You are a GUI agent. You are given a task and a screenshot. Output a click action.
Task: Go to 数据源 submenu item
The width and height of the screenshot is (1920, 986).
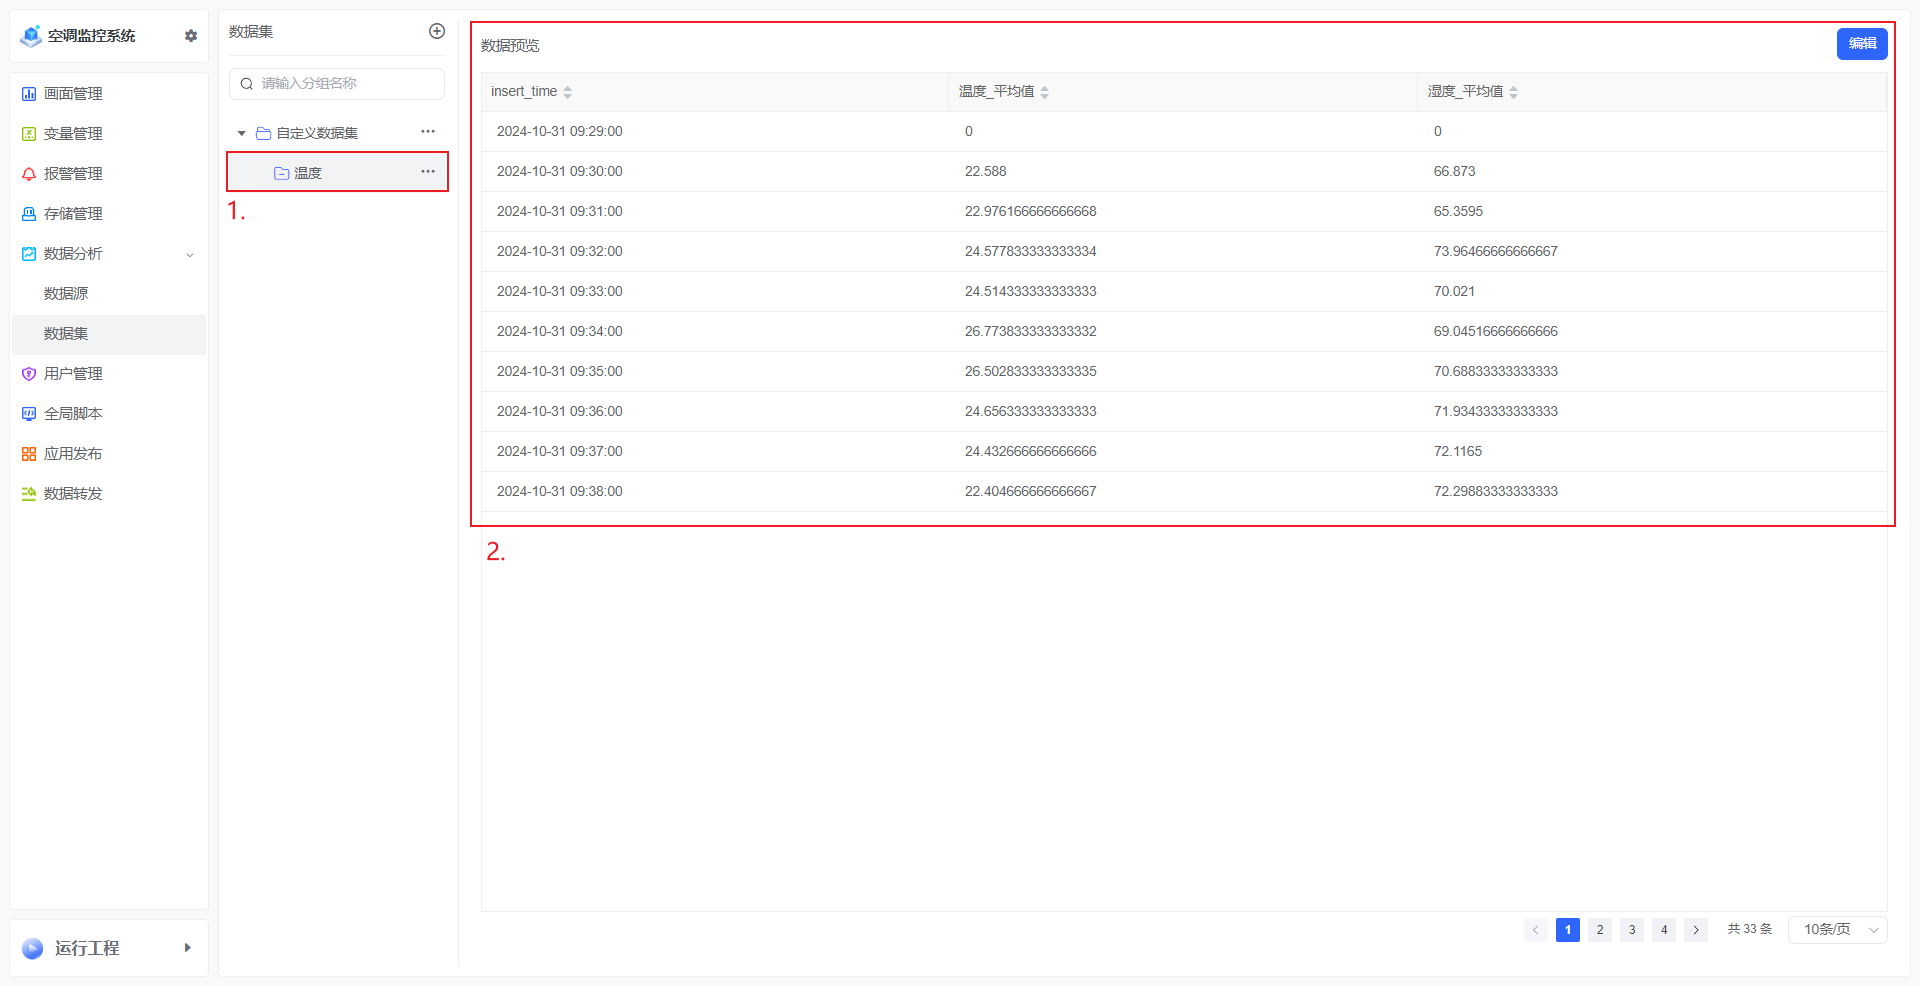point(66,294)
